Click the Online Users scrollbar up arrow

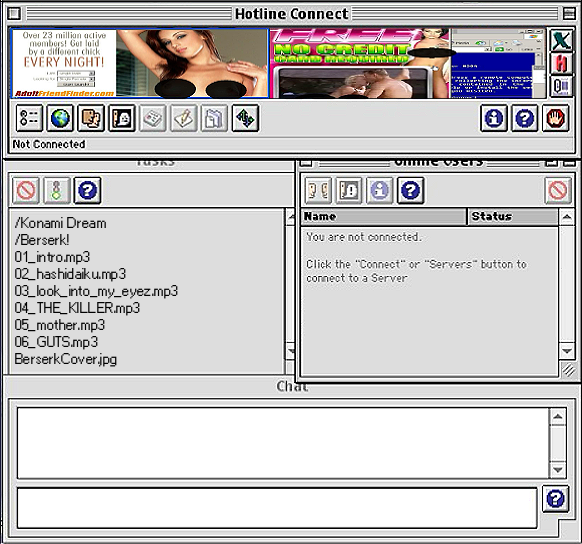567,217
